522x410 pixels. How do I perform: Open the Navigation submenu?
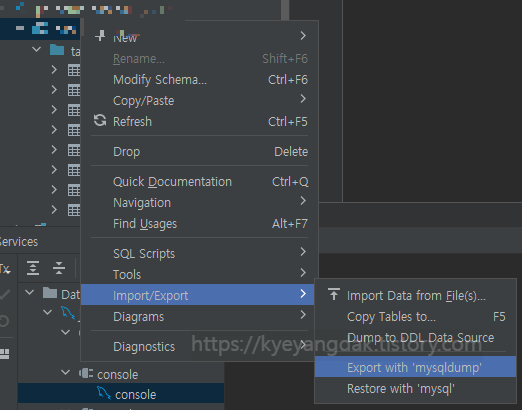pyautogui.click(x=199, y=203)
